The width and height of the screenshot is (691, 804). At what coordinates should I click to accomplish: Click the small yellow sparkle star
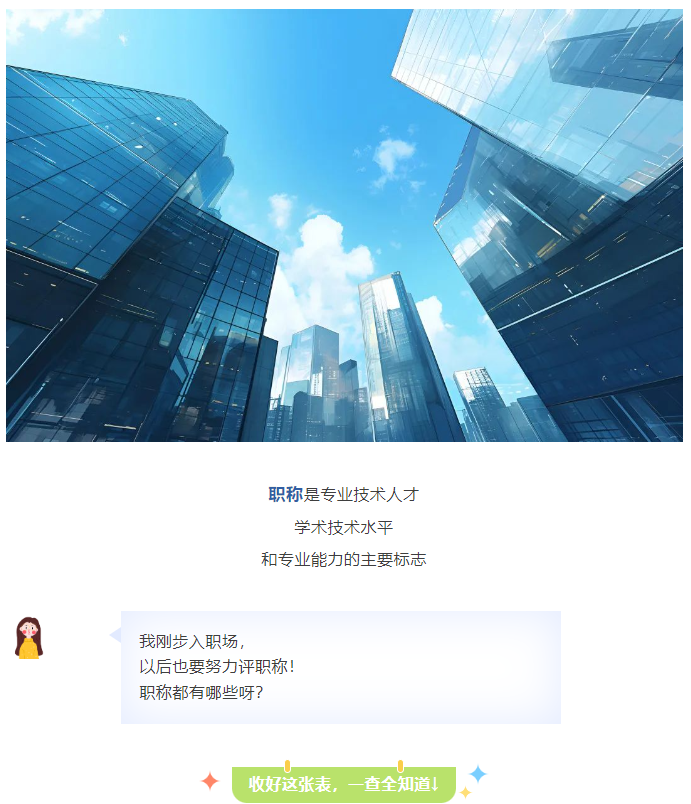(465, 792)
